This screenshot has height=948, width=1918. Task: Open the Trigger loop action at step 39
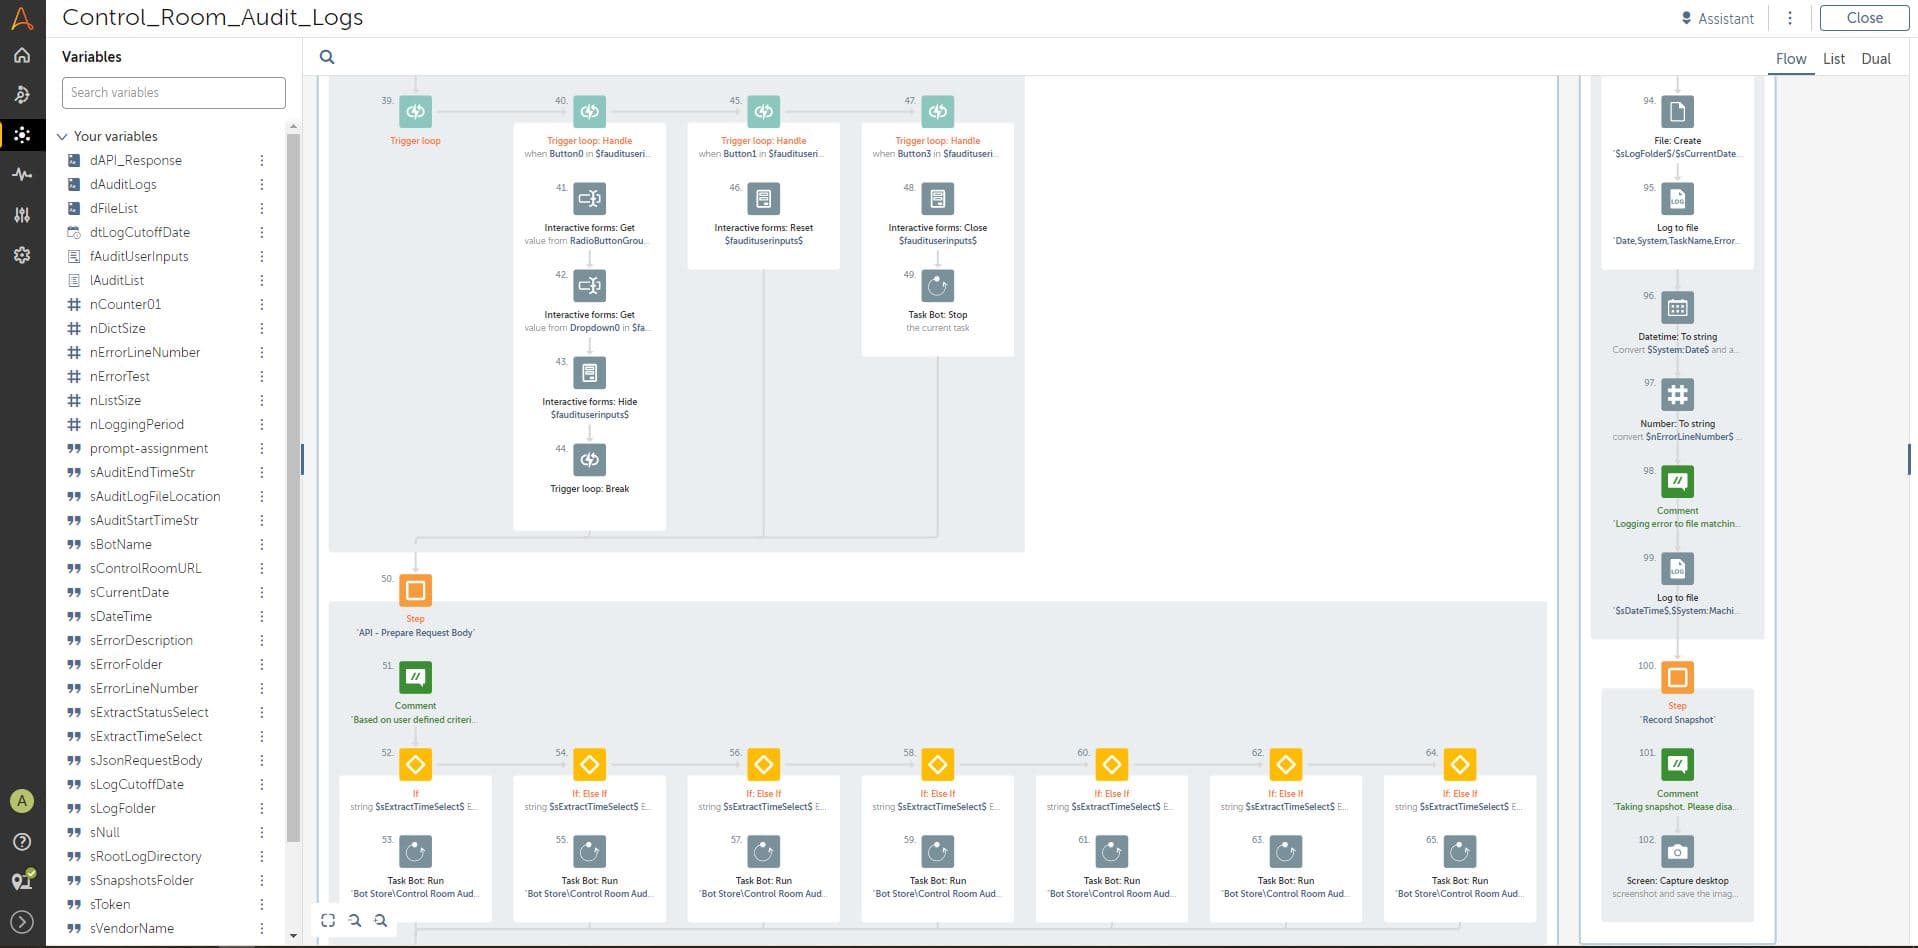(415, 112)
